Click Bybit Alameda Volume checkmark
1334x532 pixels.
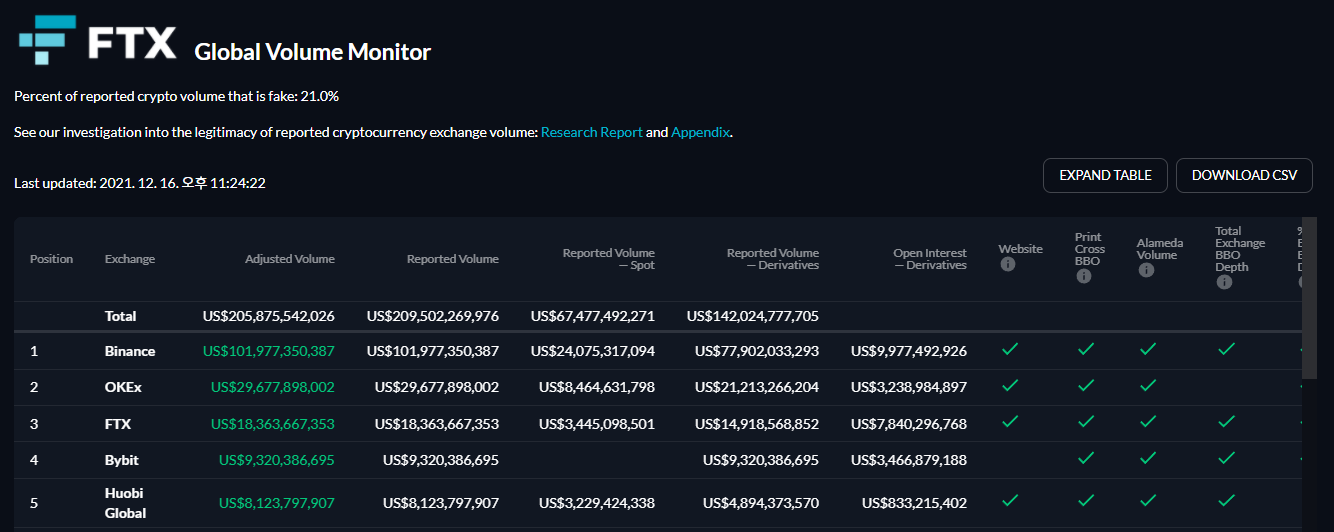[1148, 458]
